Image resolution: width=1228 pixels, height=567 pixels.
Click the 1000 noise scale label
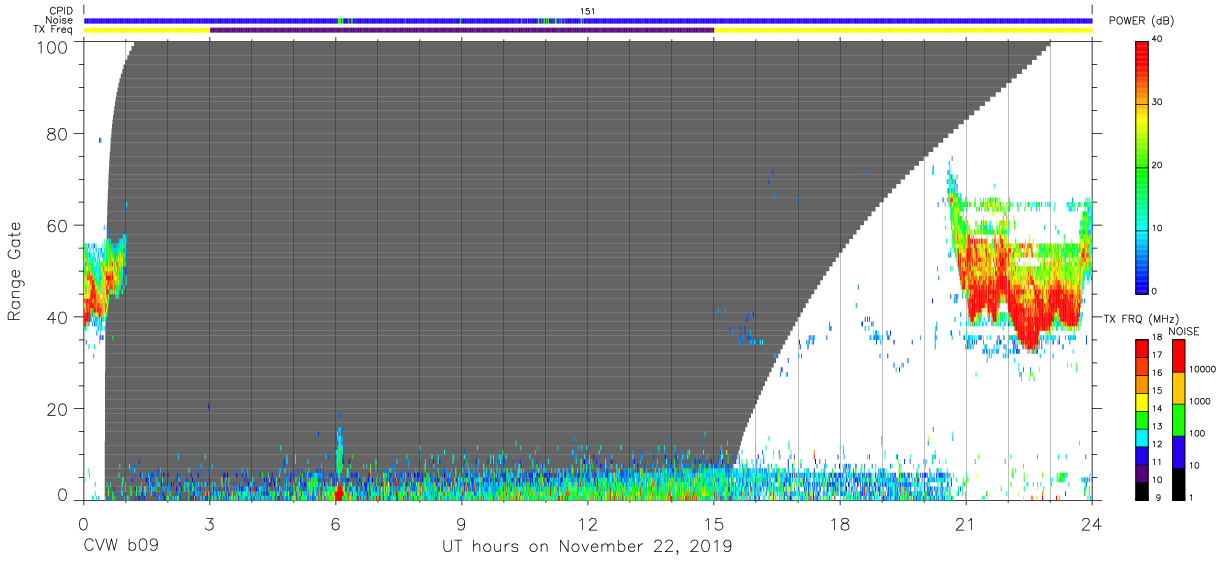pos(1201,401)
